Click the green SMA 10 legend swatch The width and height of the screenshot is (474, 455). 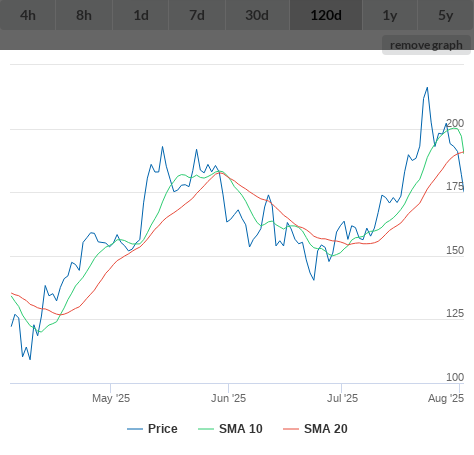[x=206, y=429]
